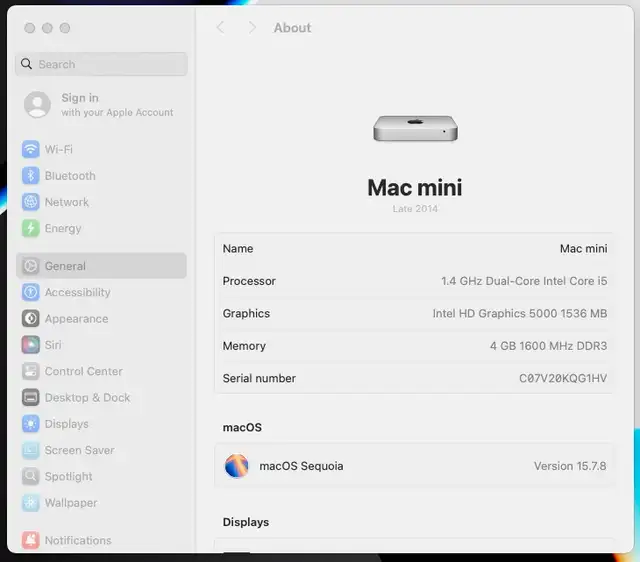Viewport: 640px width, 562px height.
Task: Select the Wi-Fi label in sidebar
Action: (x=59, y=149)
